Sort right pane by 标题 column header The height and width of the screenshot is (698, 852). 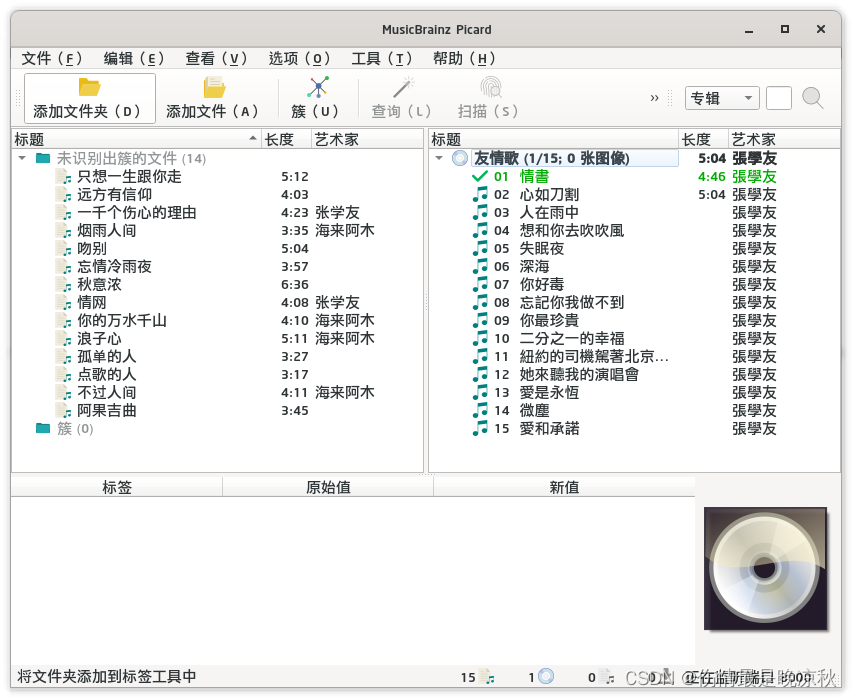point(554,139)
